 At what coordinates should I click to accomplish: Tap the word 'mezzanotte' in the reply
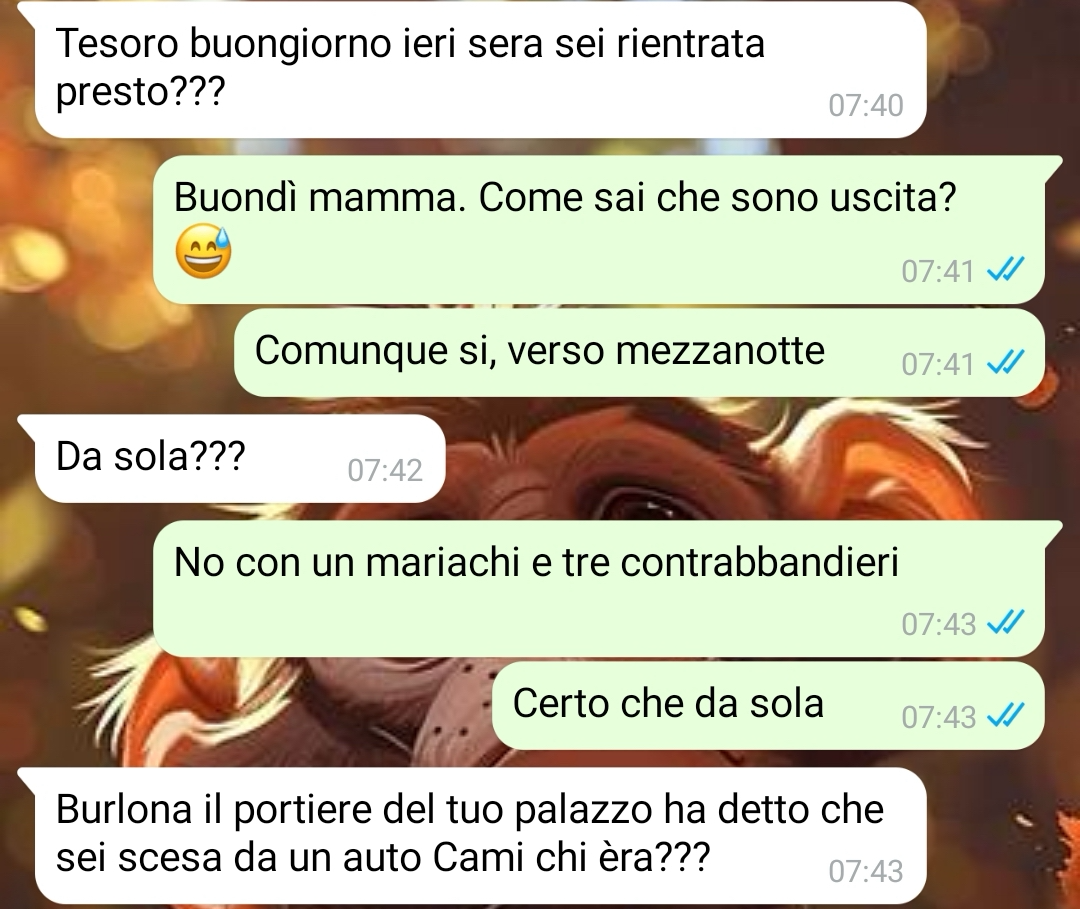tap(720, 351)
